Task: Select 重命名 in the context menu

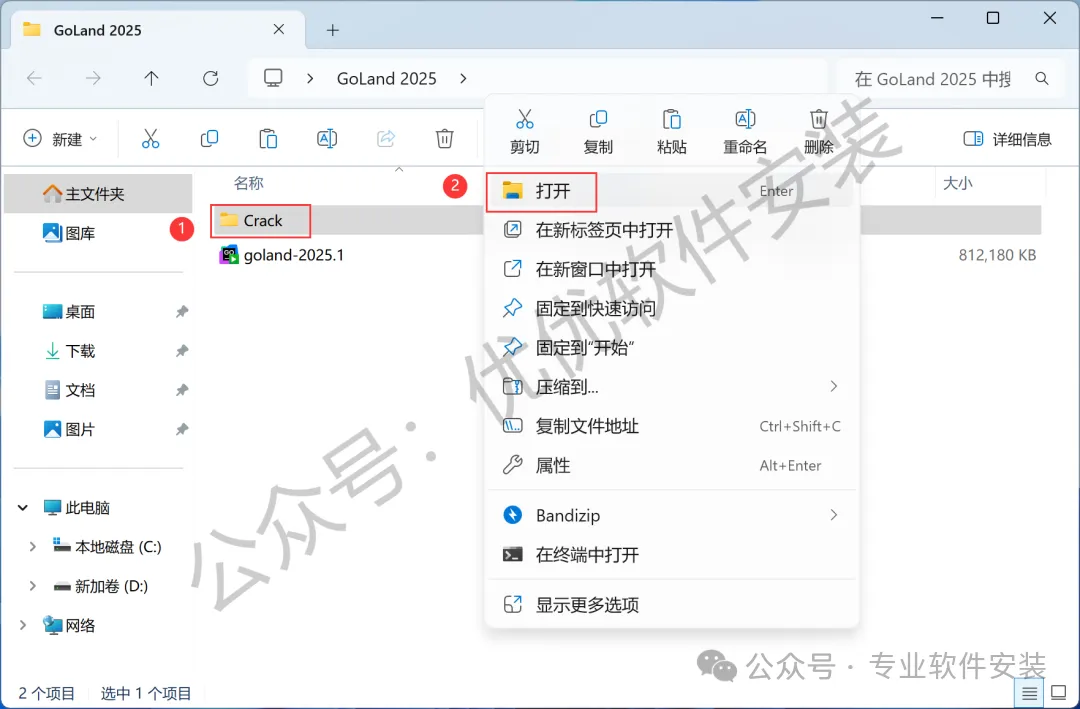Action: tap(745, 131)
